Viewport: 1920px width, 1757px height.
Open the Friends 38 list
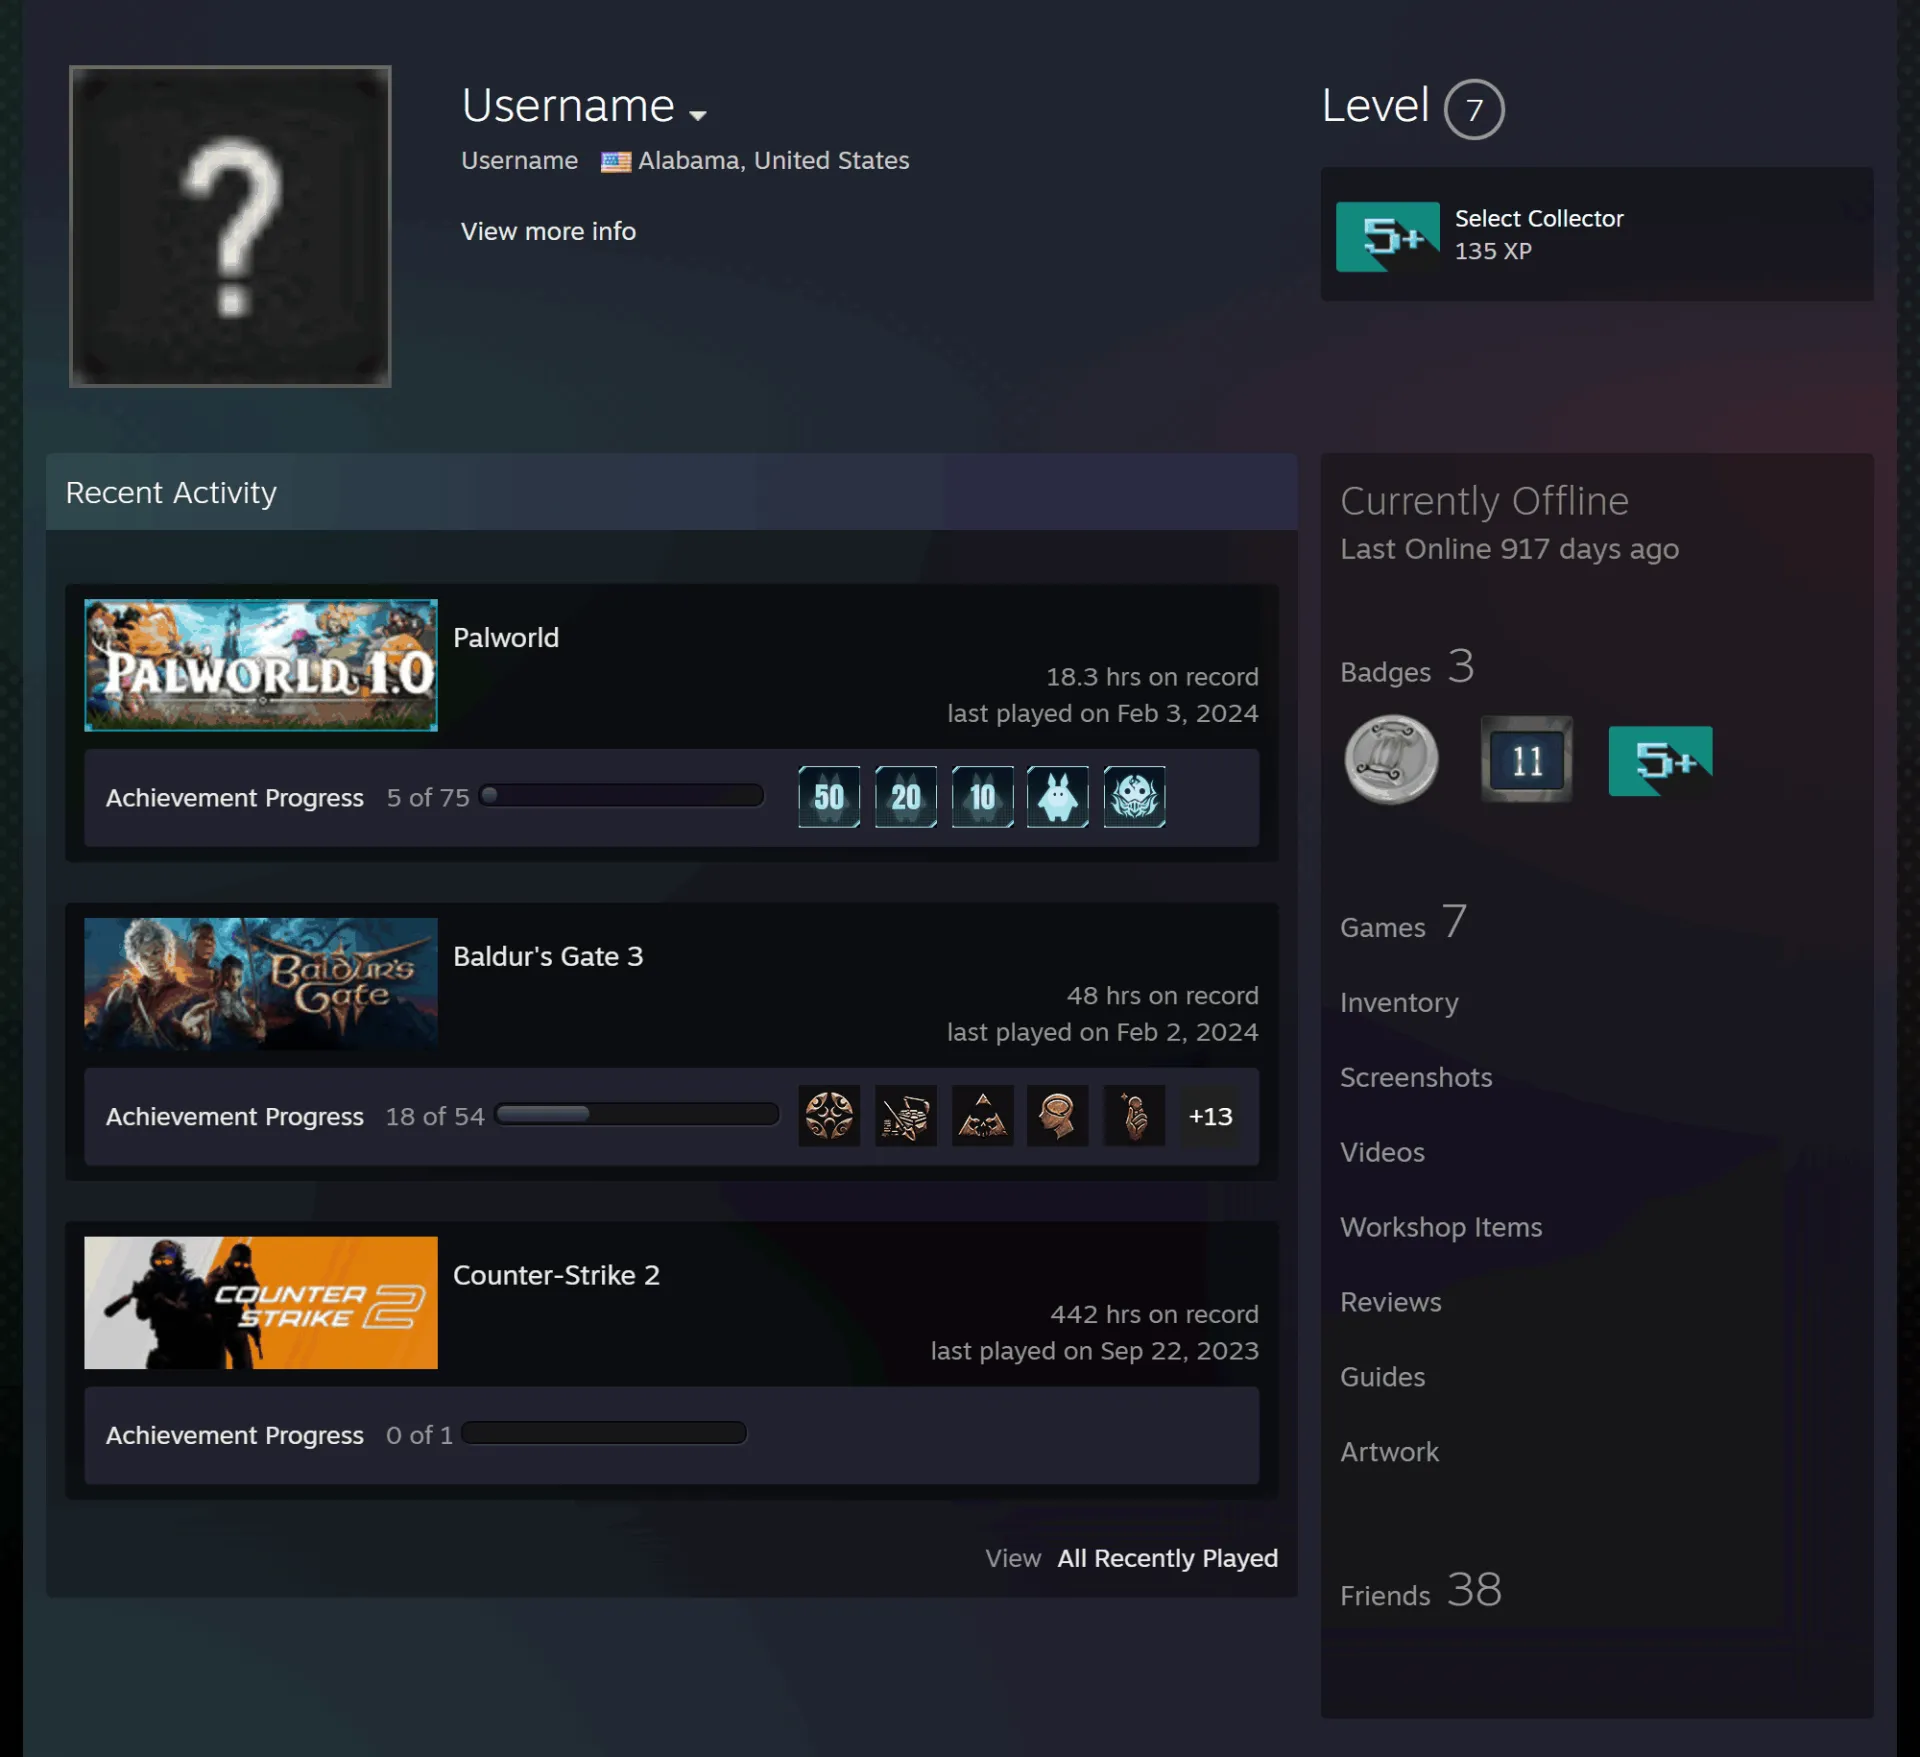coord(1421,1590)
